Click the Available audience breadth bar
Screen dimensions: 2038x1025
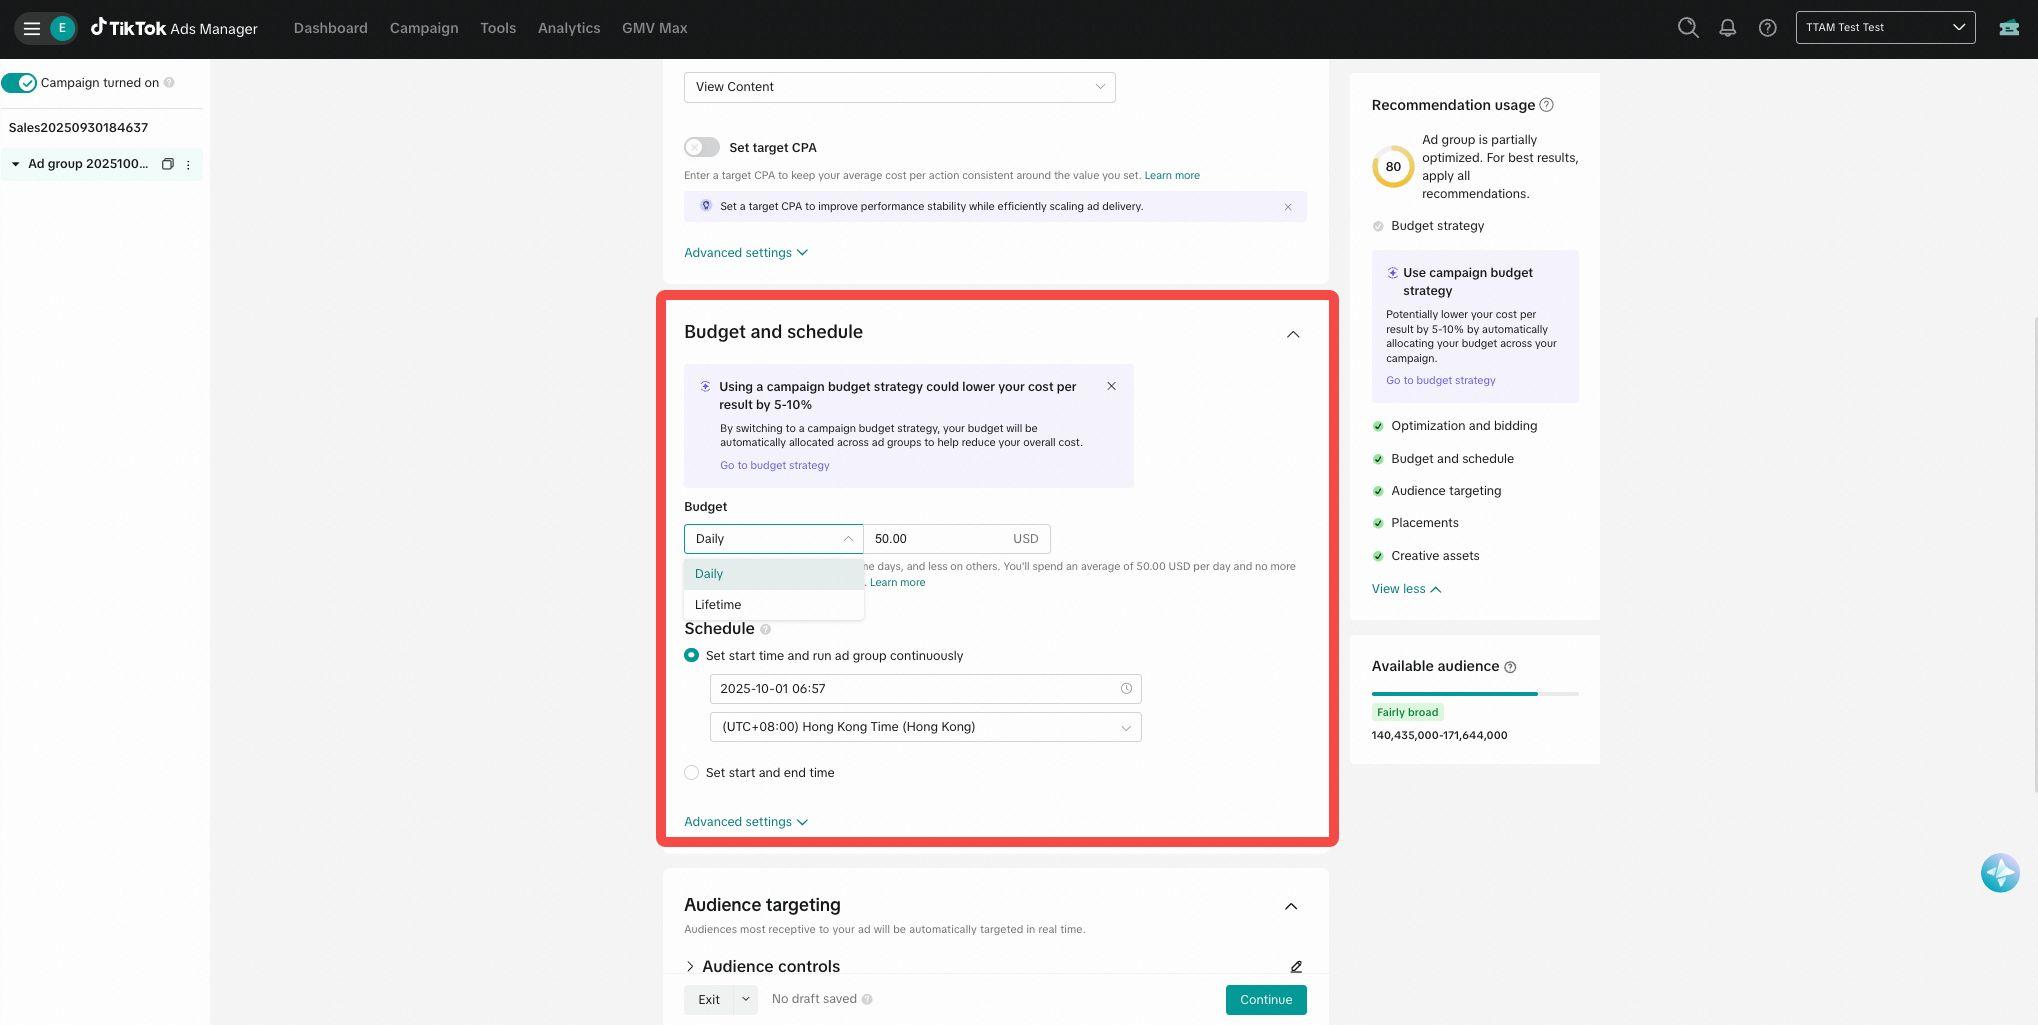pyautogui.click(x=1475, y=694)
